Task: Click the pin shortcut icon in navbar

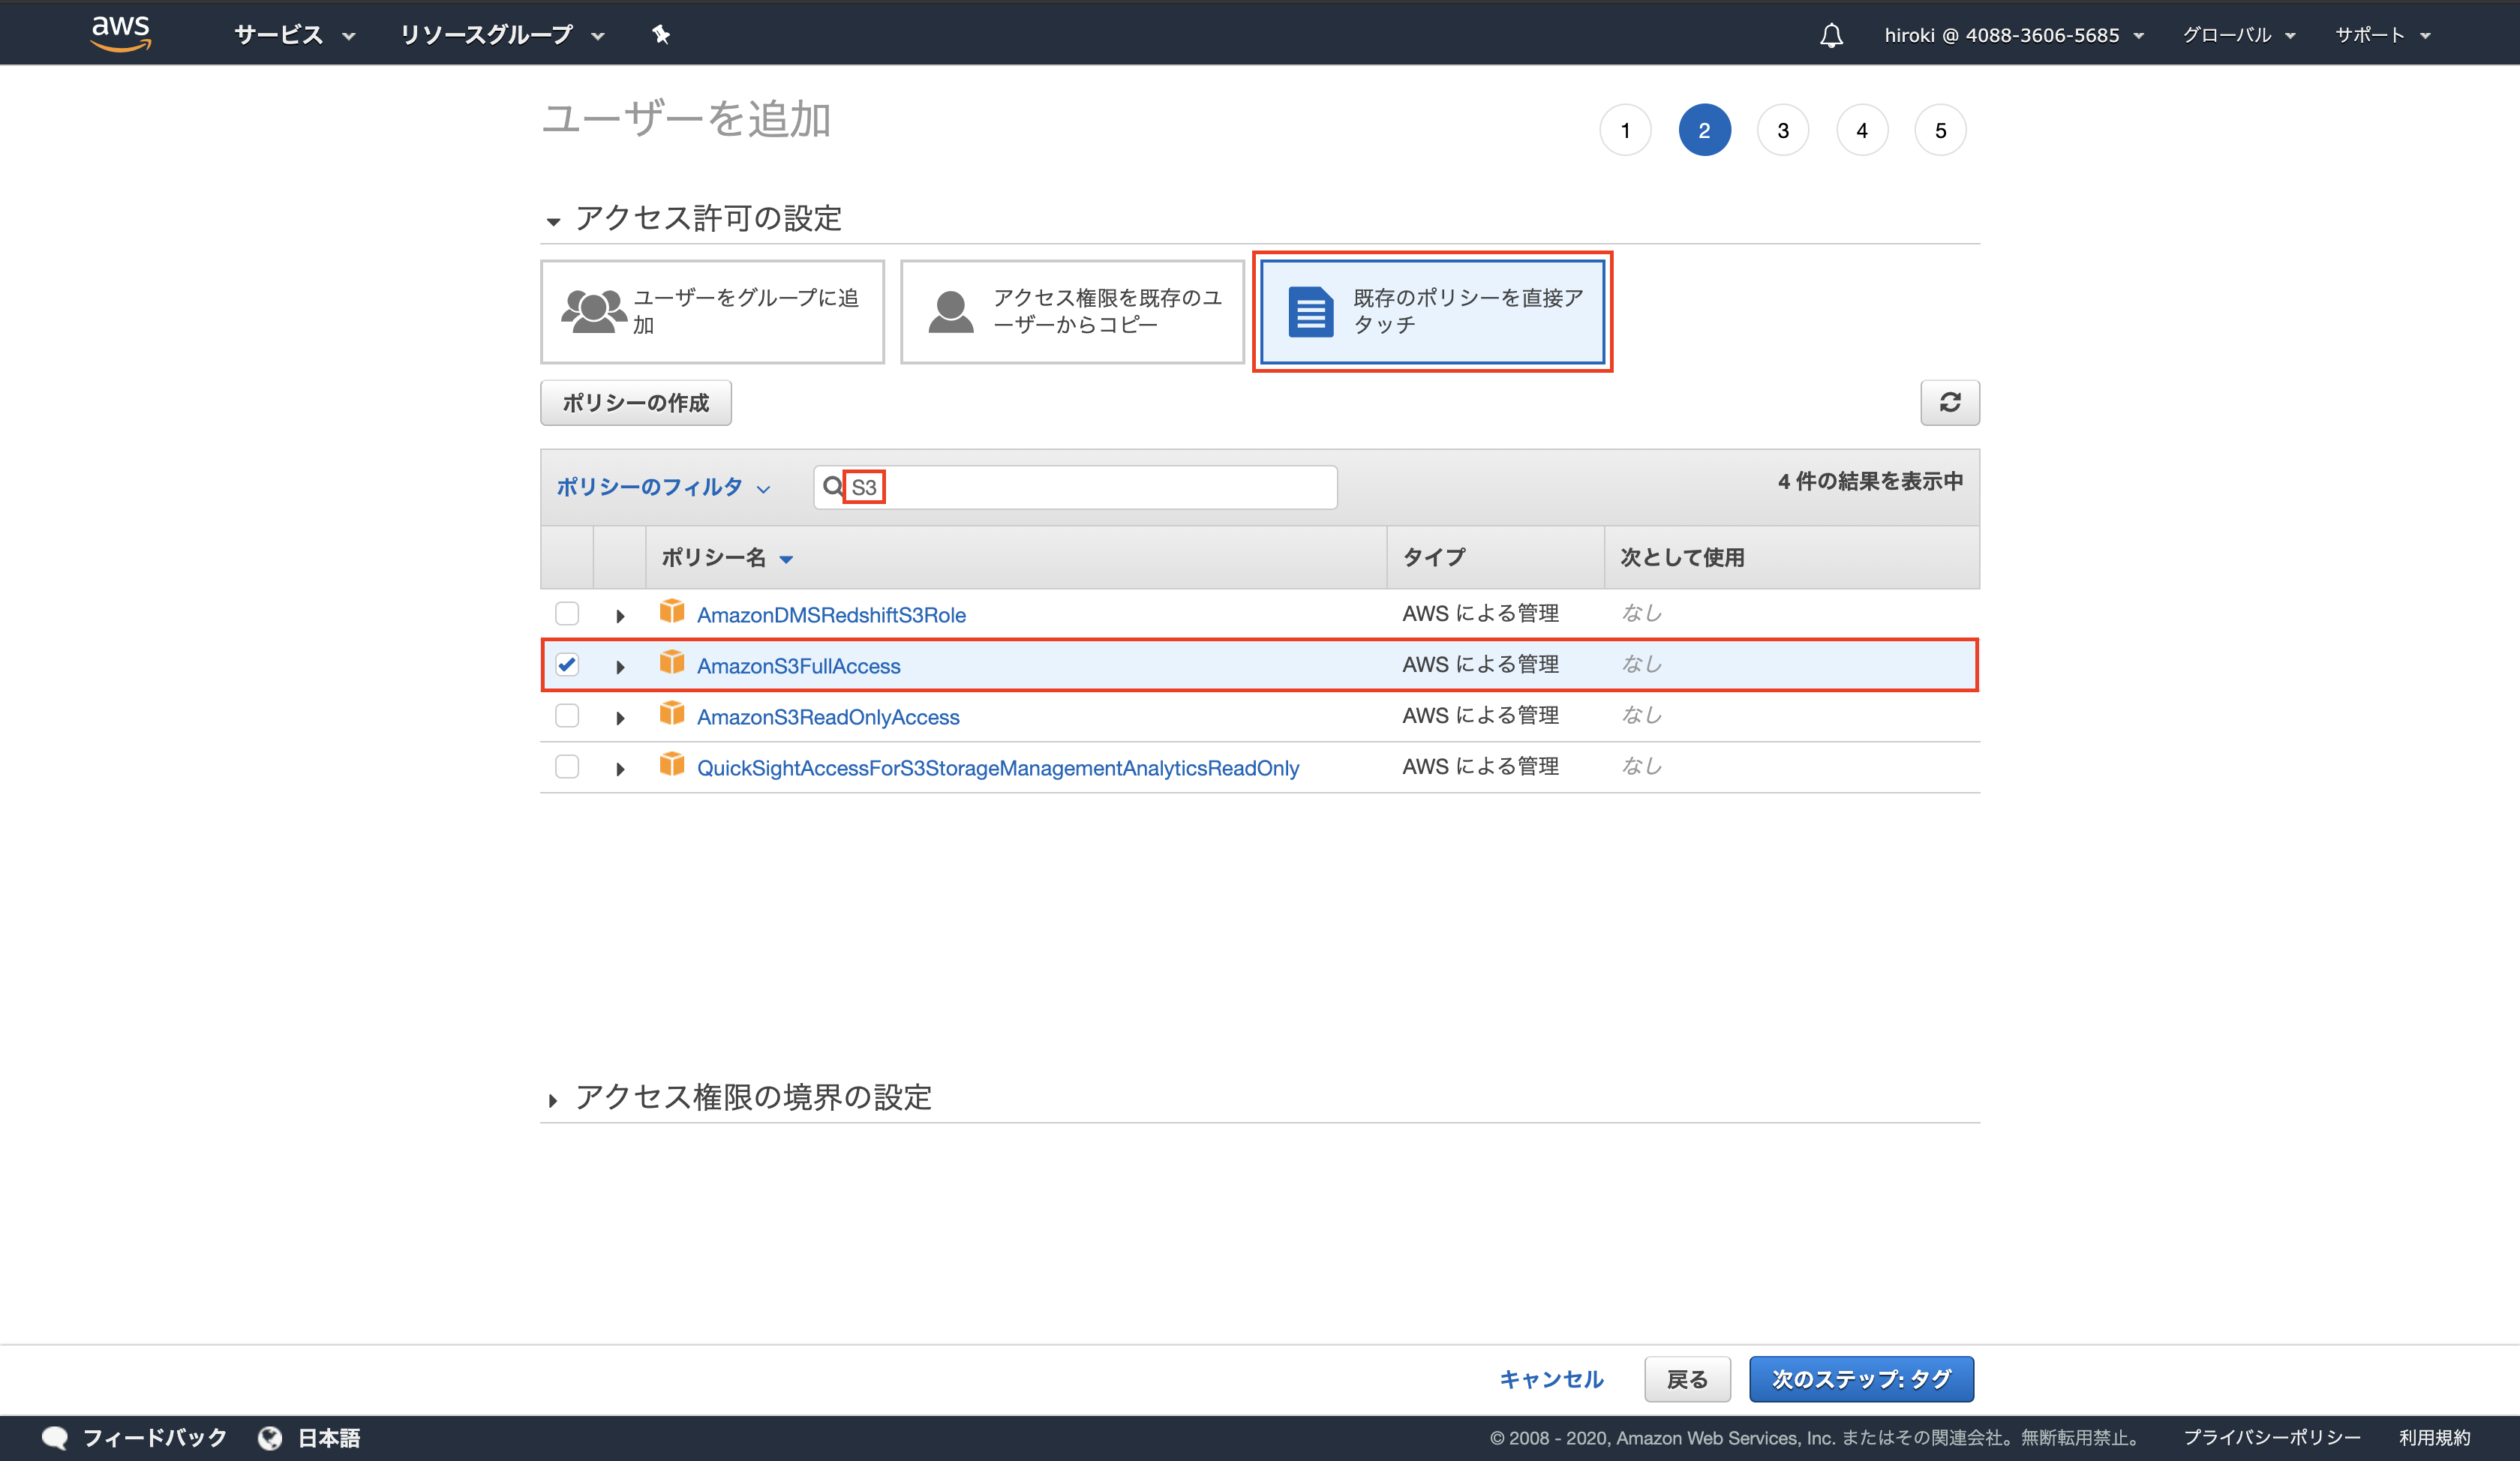Action: coord(660,35)
